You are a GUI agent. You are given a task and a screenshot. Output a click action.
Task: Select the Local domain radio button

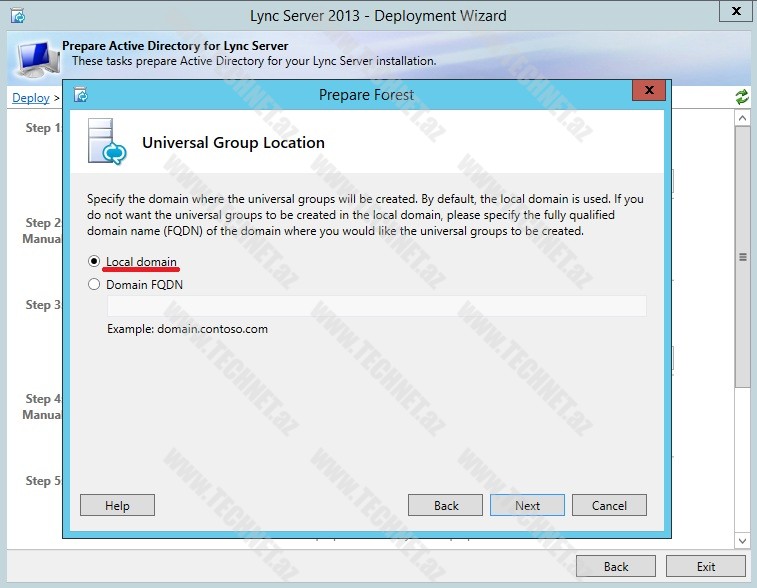point(94,261)
